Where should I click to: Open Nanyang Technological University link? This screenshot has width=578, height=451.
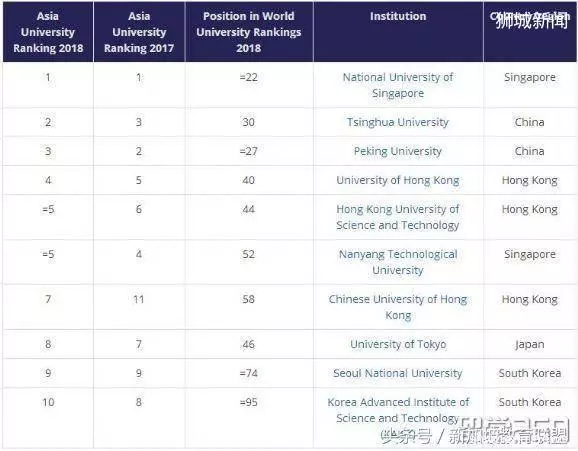[x=398, y=262]
